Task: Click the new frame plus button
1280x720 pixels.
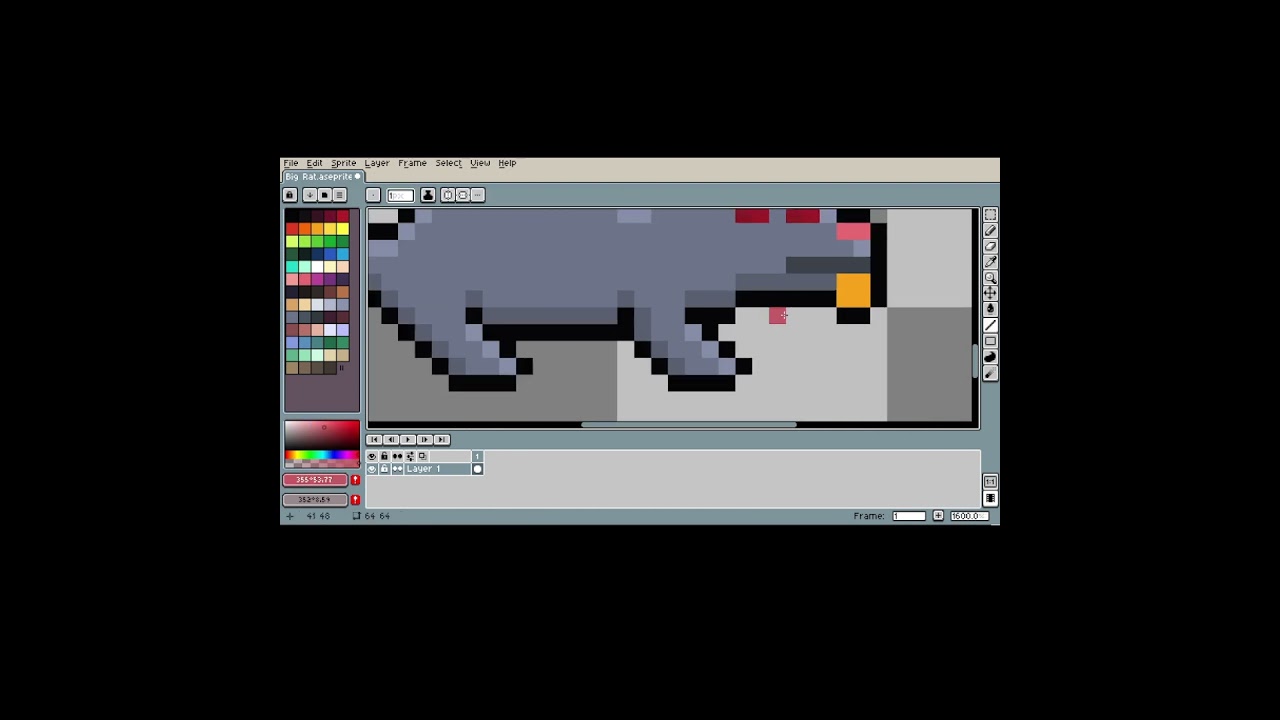Action: coord(938,516)
